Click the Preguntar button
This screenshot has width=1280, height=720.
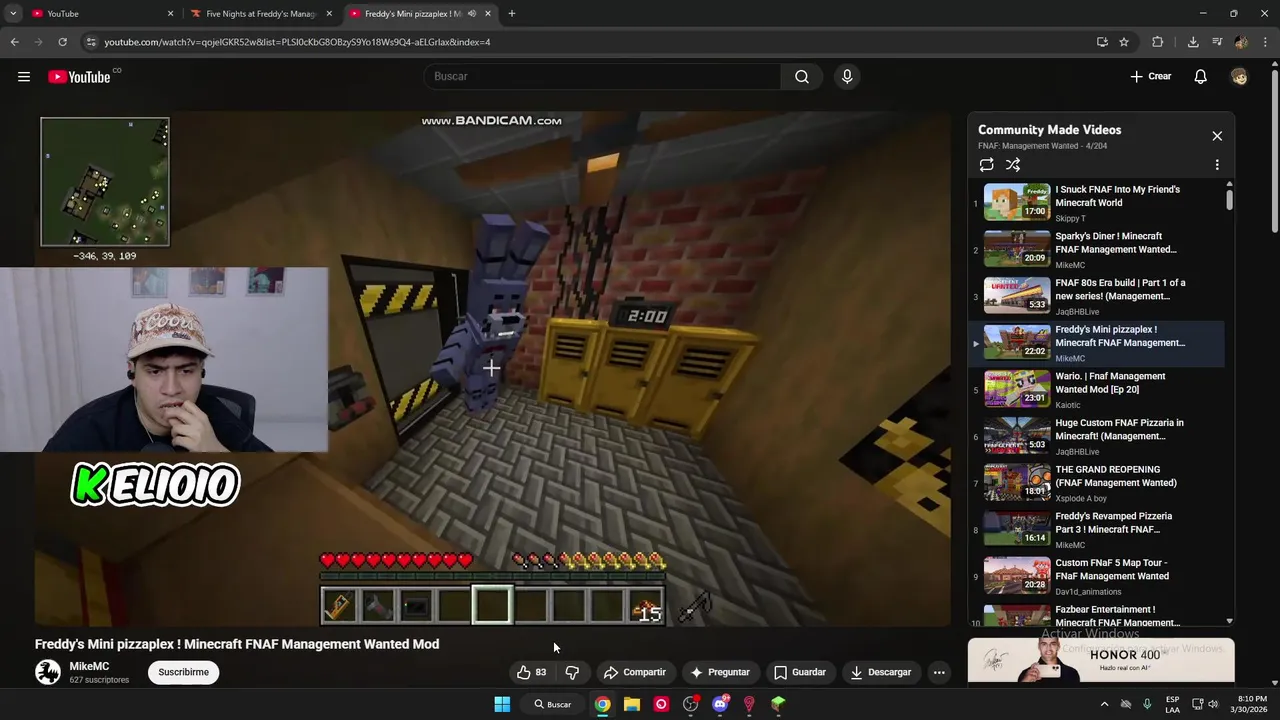[720, 672]
